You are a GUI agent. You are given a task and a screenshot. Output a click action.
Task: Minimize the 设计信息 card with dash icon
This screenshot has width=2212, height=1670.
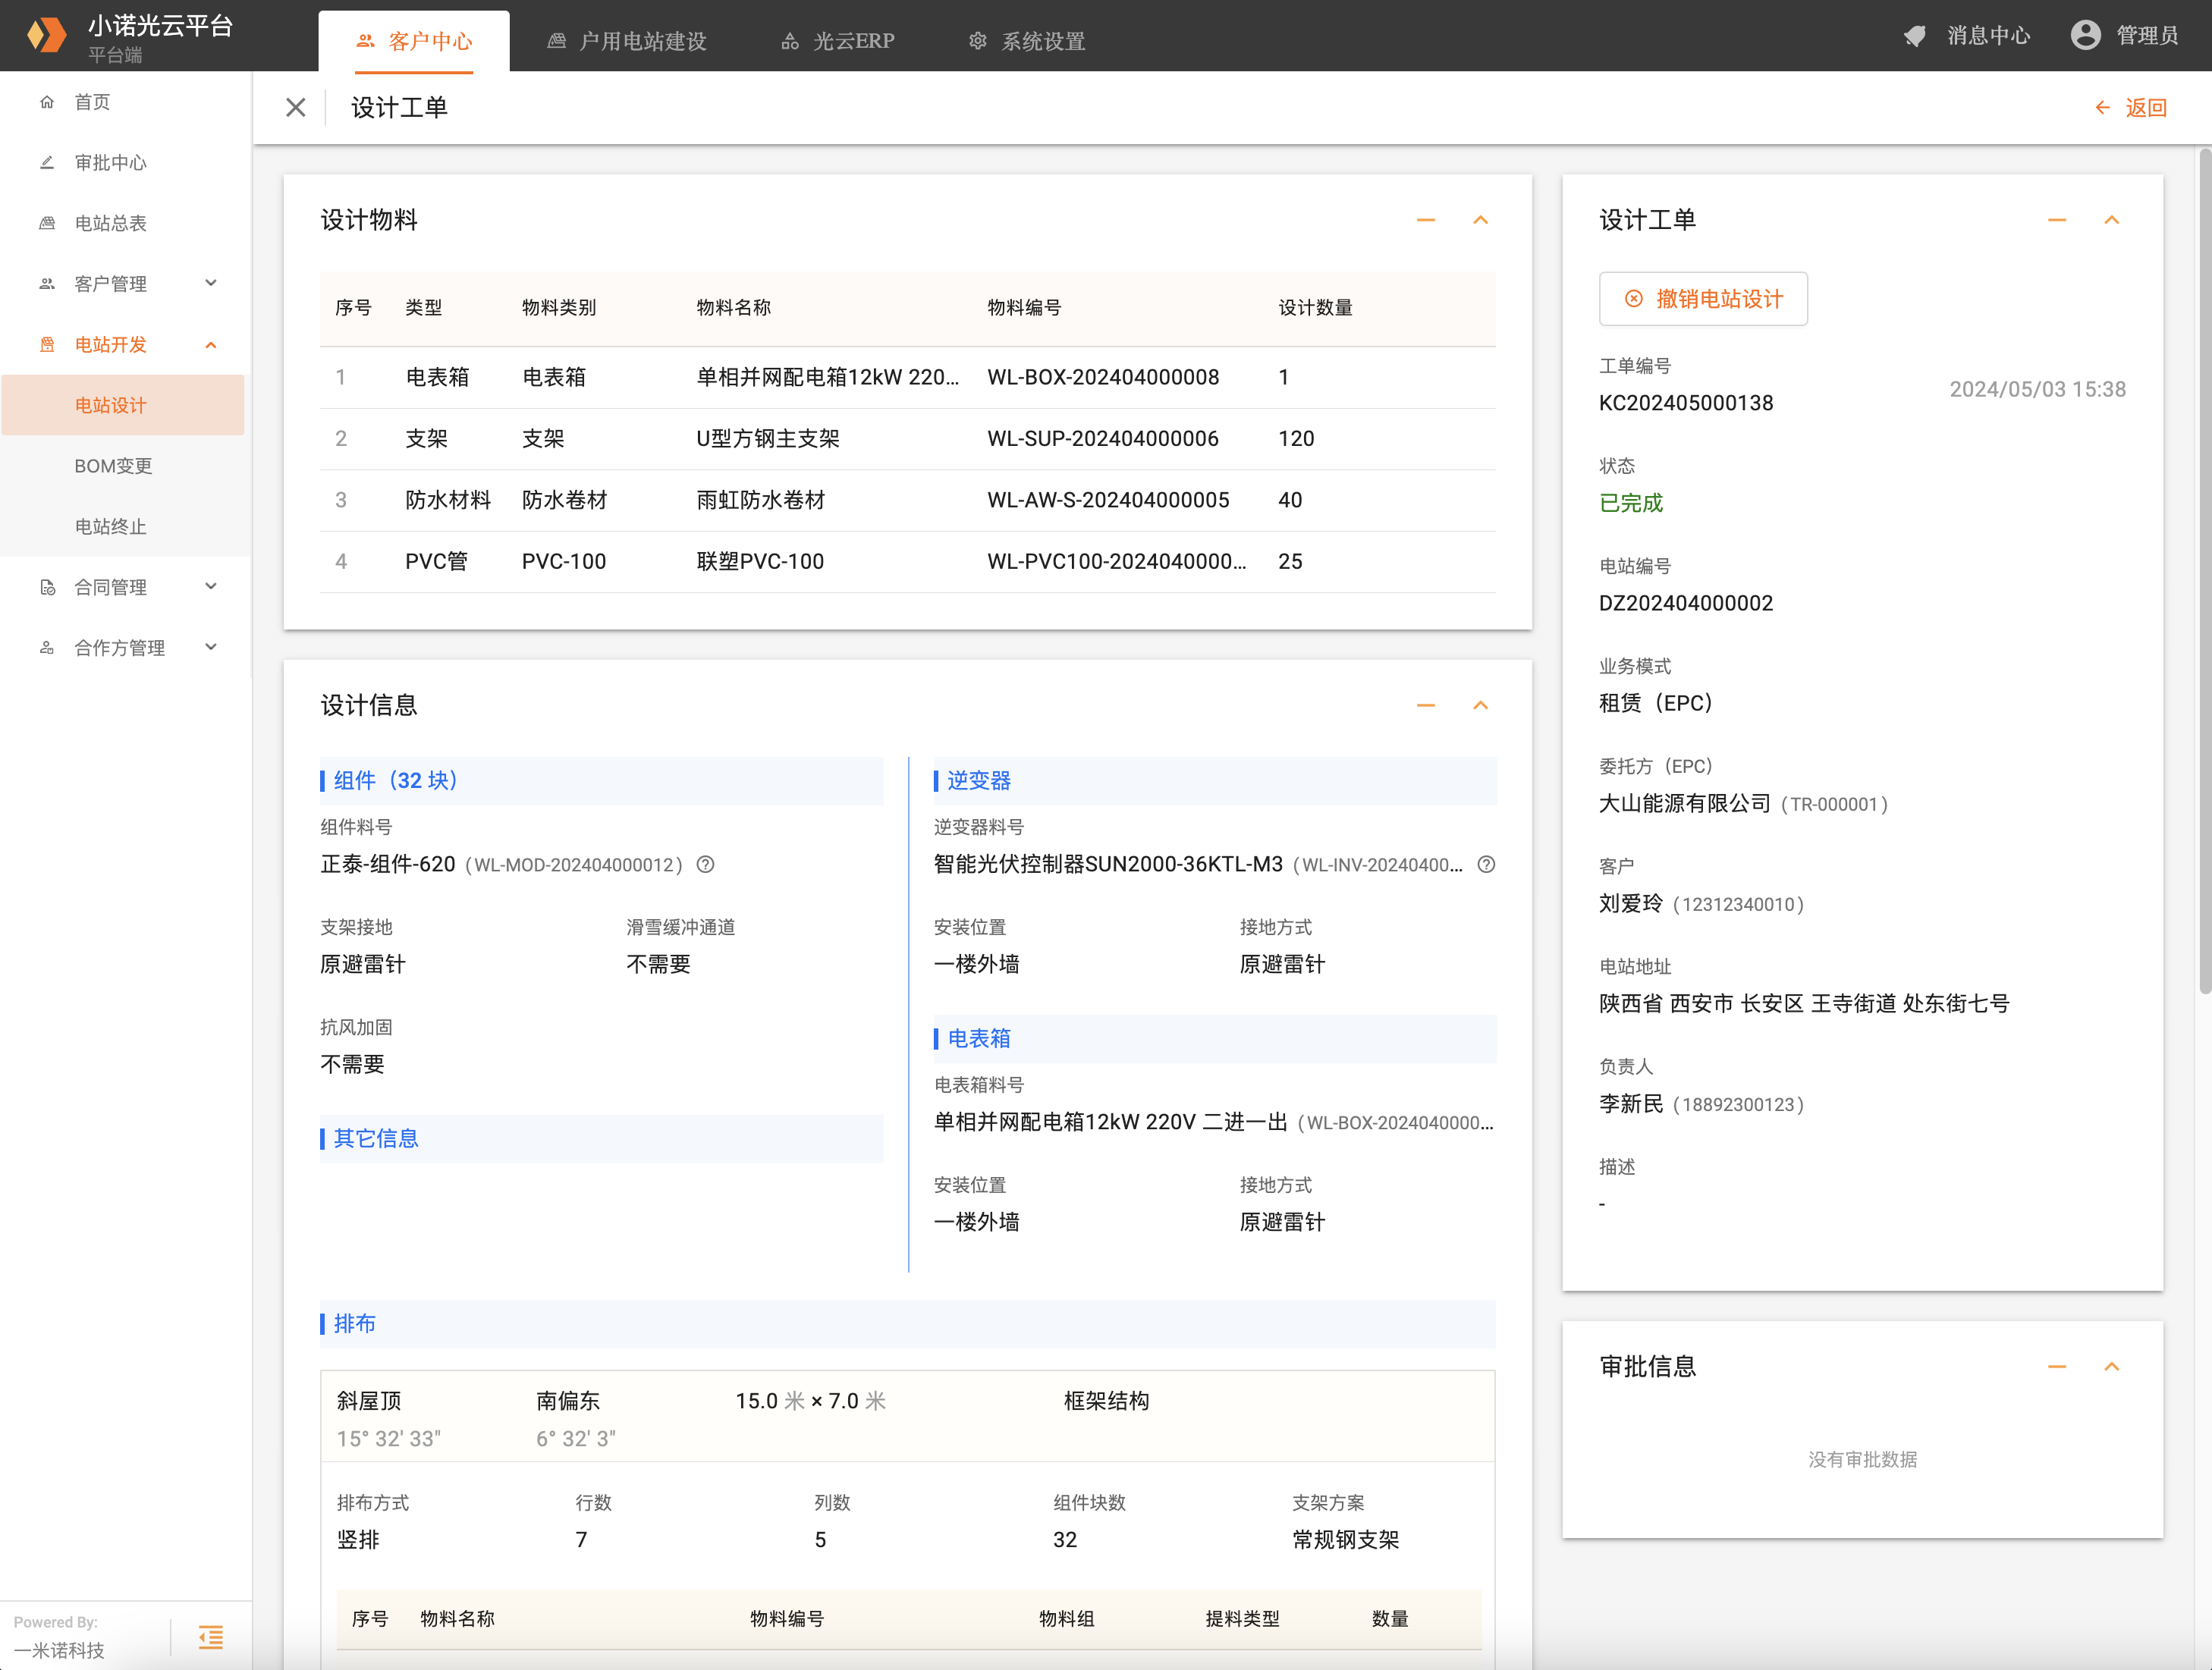(x=1426, y=705)
